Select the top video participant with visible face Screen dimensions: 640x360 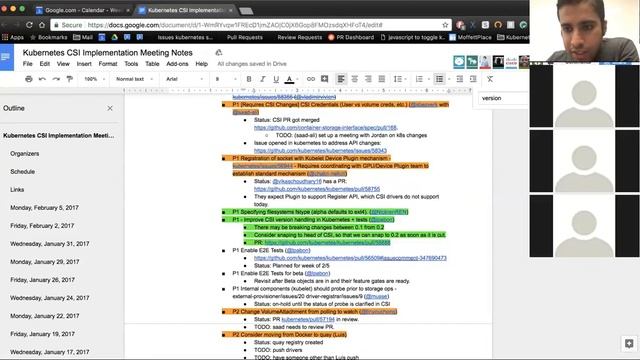coord(584,31)
